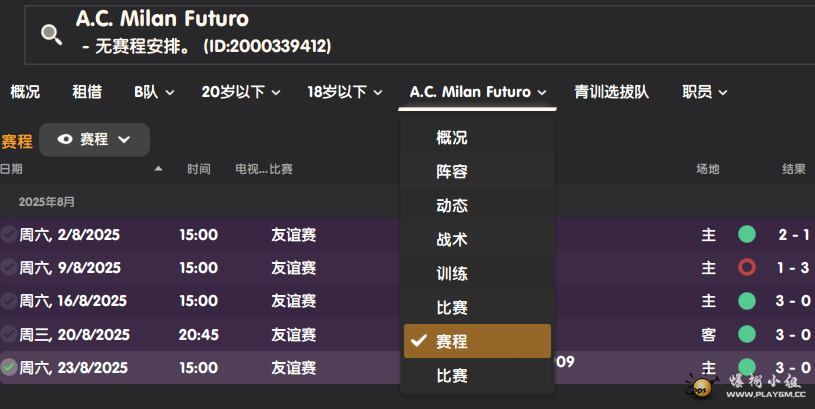Click the green result indicator for the 20/8/2025 match
The width and height of the screenshot is (815, 409).
(746, 334)
